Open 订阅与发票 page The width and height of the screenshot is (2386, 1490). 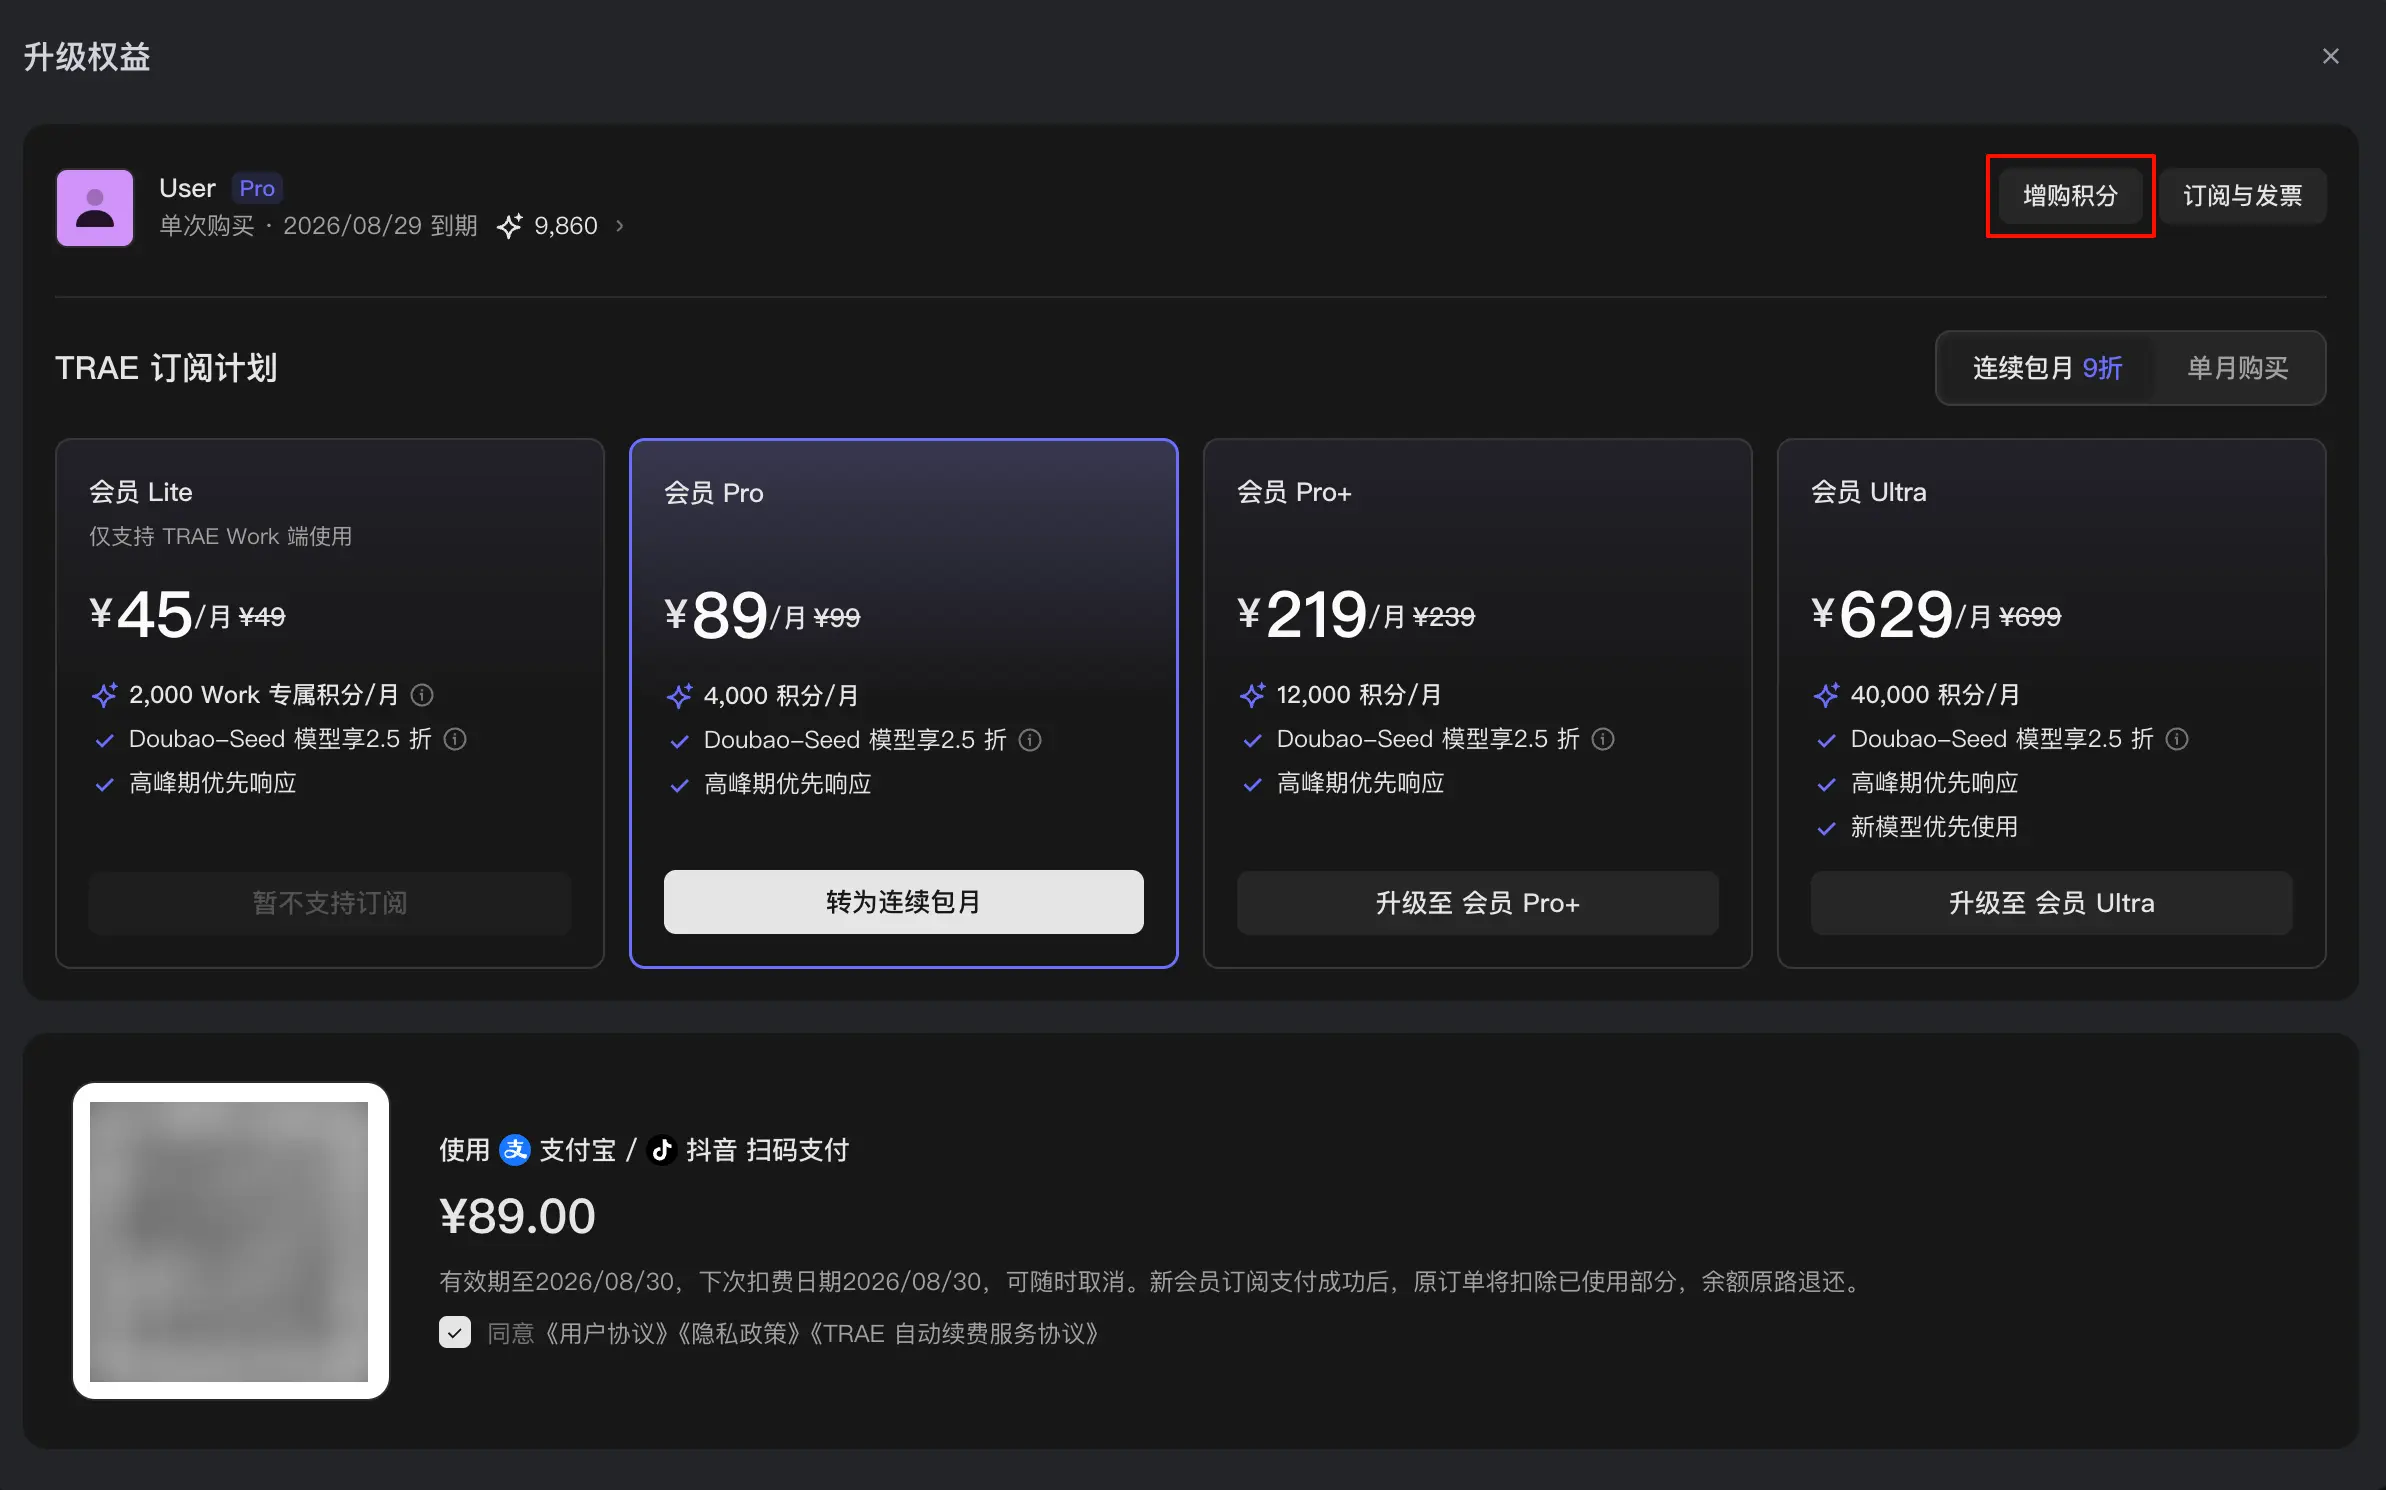click(x=2242, y=195)
